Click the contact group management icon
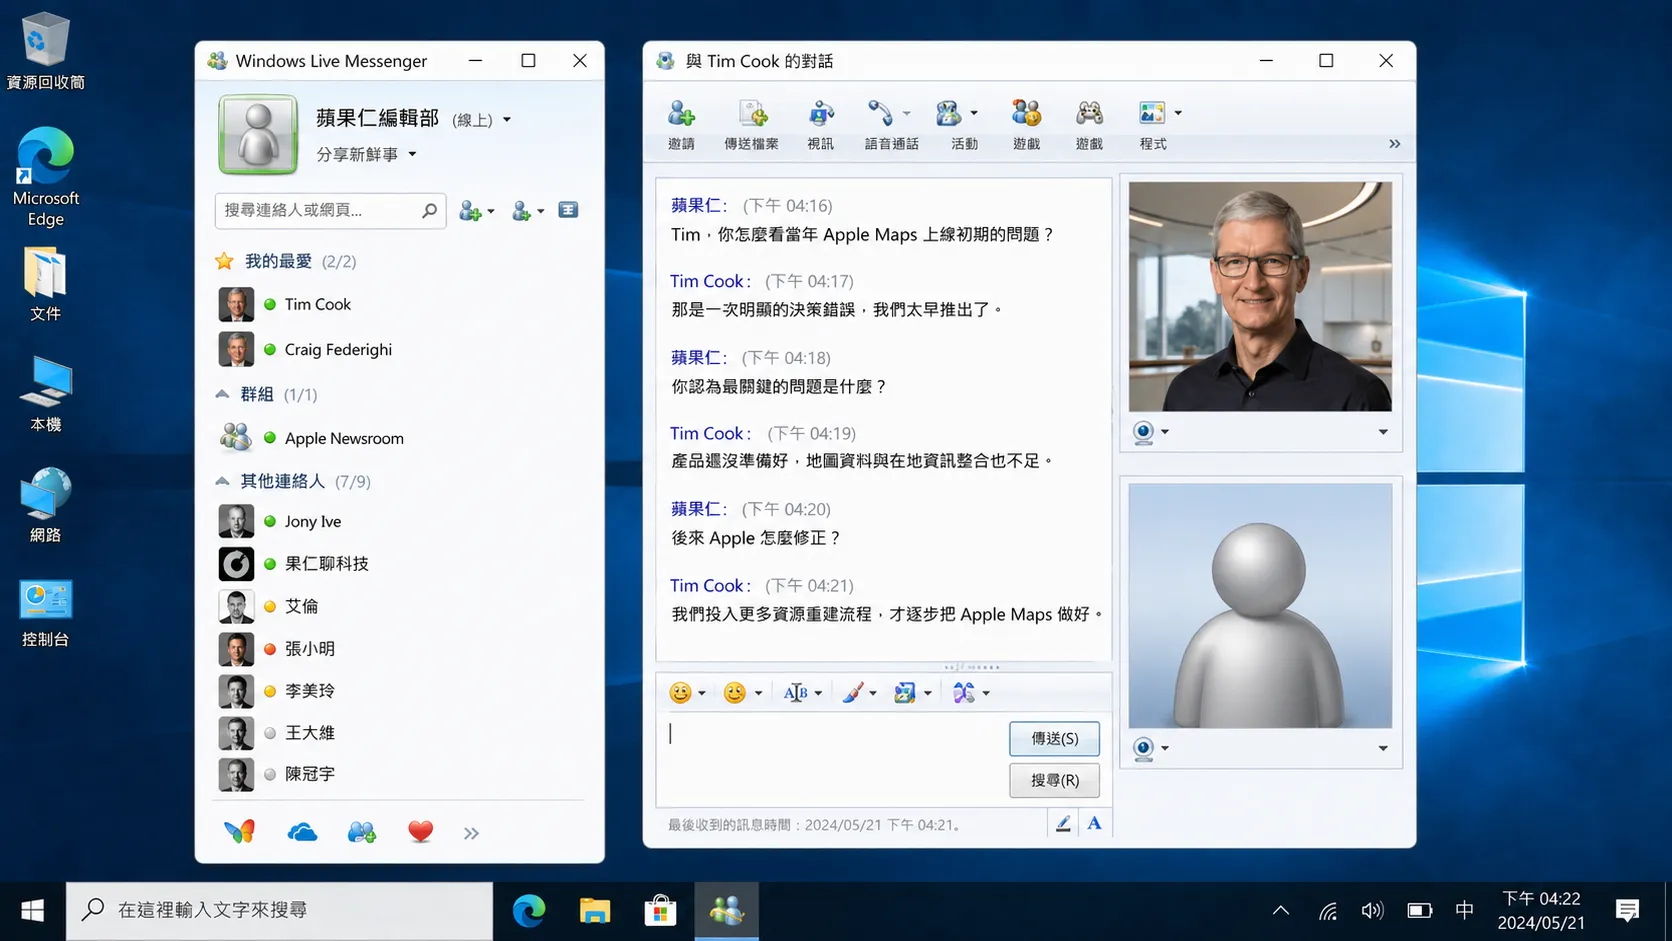The height and width of the screenshot is (941, 1672). [x=521, y=211]
